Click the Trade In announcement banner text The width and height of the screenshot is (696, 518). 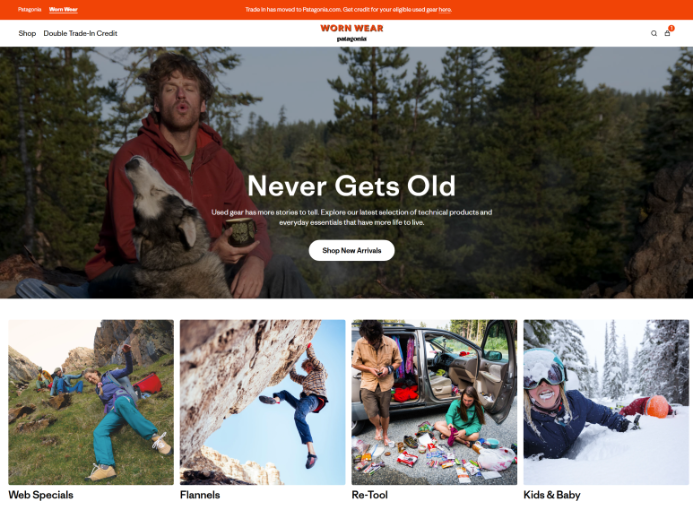(348, 9)
